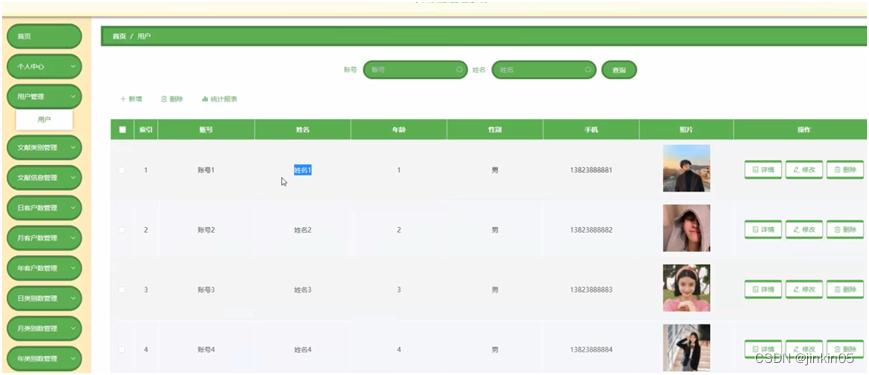Click the 姓名4 cell
The width and height of the screenshot is (869, 375).
tap(303, 350)
